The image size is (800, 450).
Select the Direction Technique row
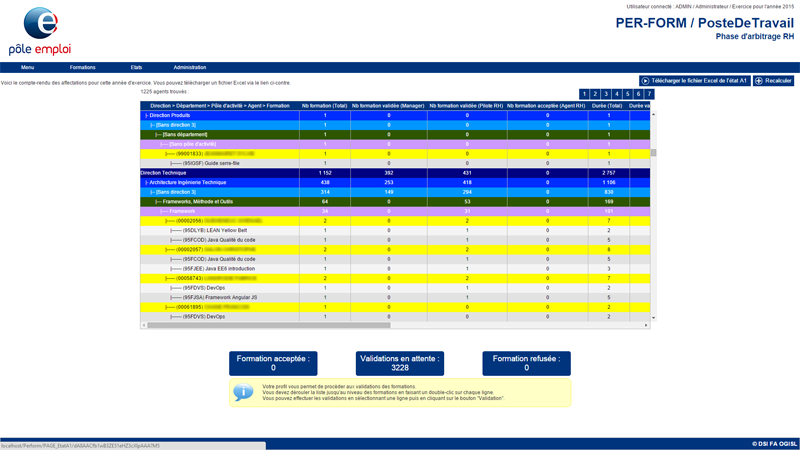coord(395,173)
